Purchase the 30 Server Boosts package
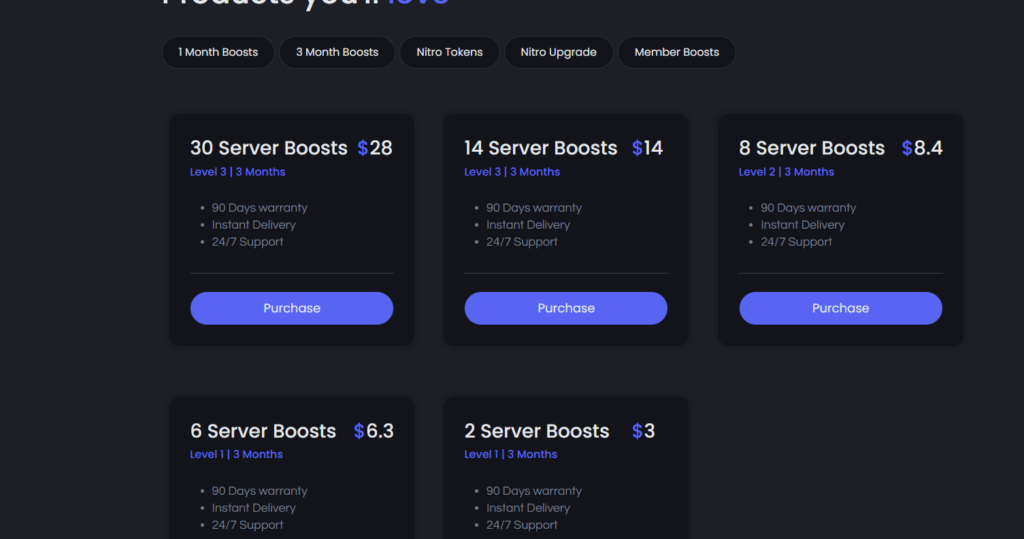The height and width of the screenshot is (539, 1024). point(291,308)
